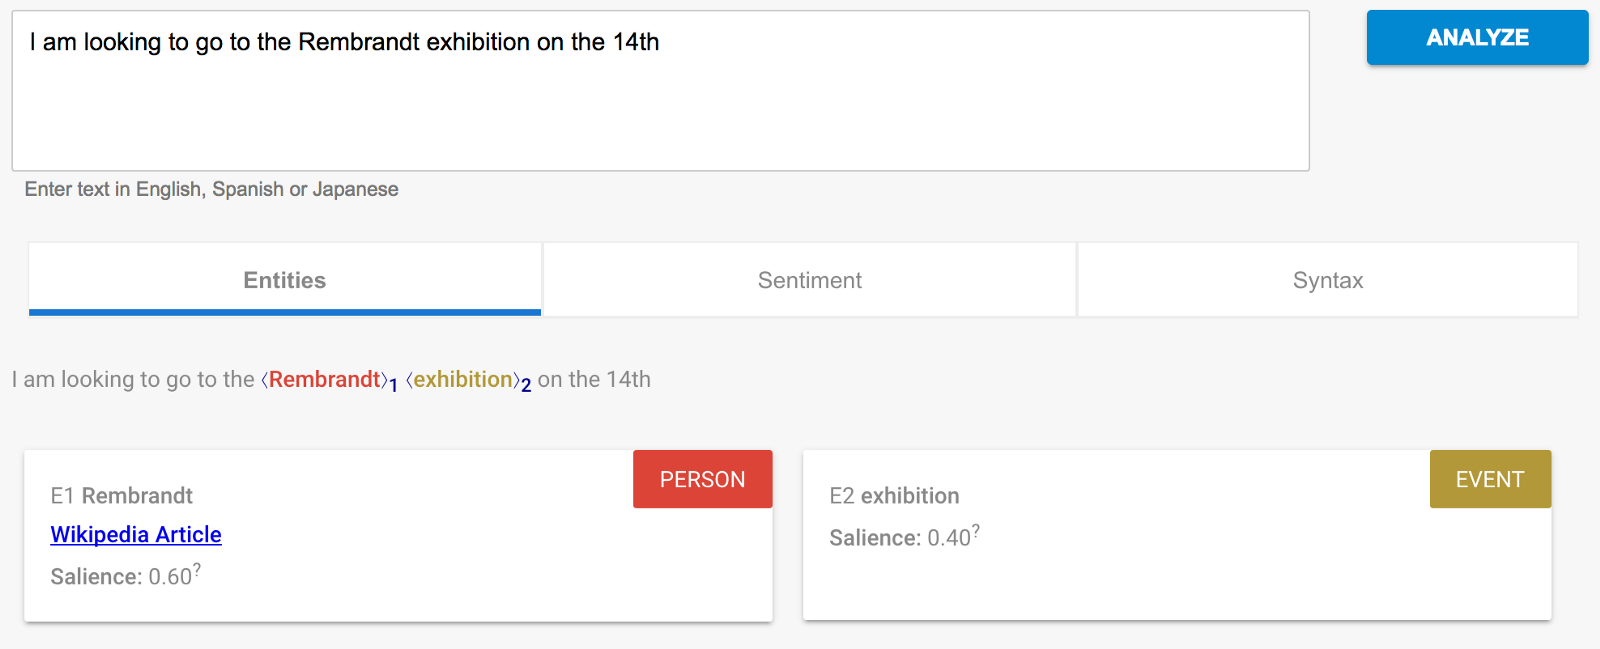Click the question mark beside Salience 0.60
Viewport: 1600px width, 649px height.
click(197, 569)
